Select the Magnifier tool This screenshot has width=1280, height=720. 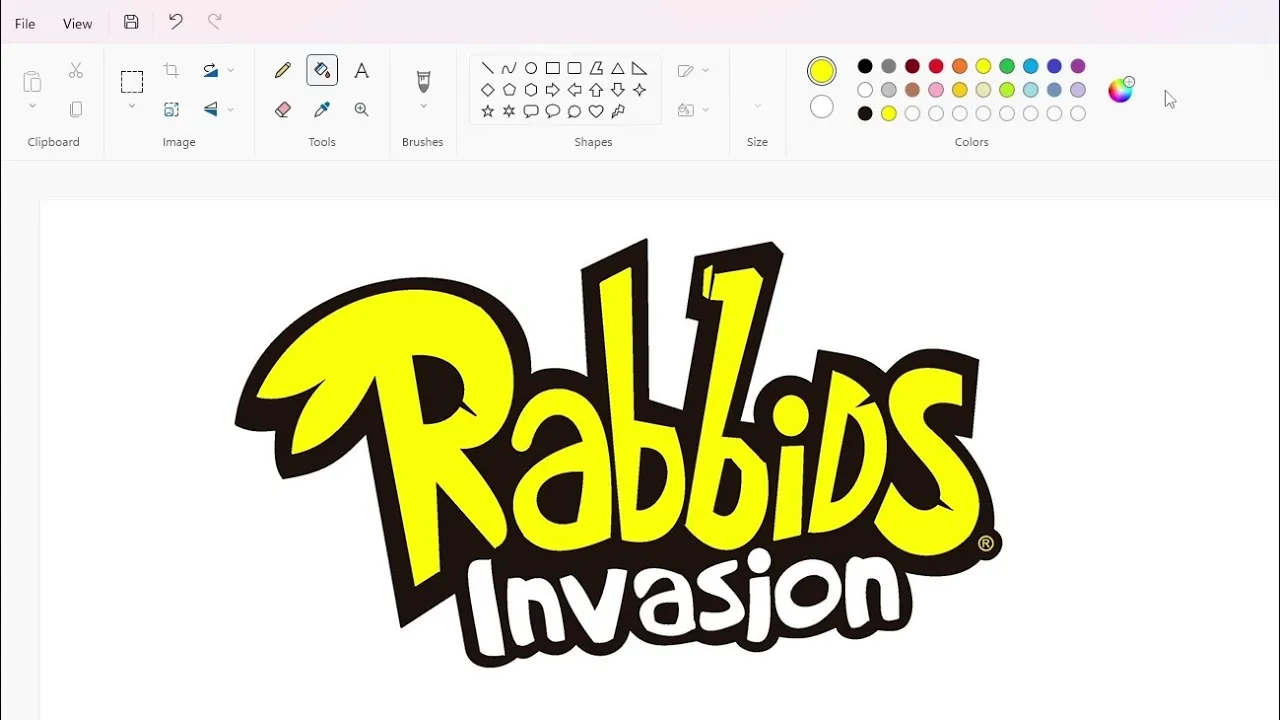click(362, 109)
